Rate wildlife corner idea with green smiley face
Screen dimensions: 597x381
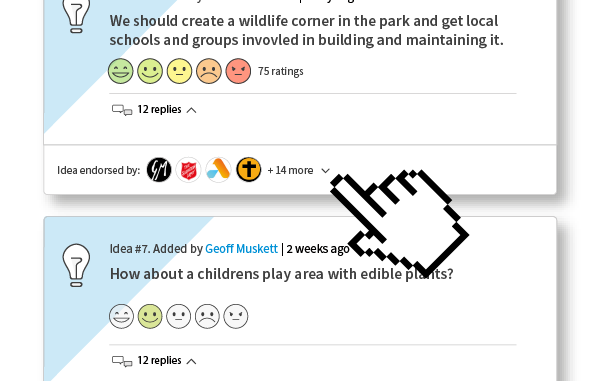[150, 71]
